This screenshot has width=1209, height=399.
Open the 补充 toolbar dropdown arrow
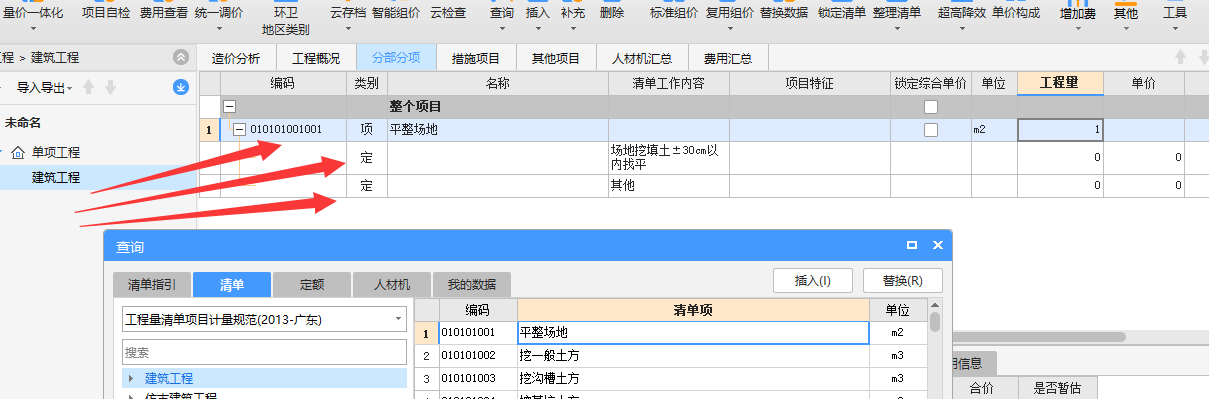point(572,29)
